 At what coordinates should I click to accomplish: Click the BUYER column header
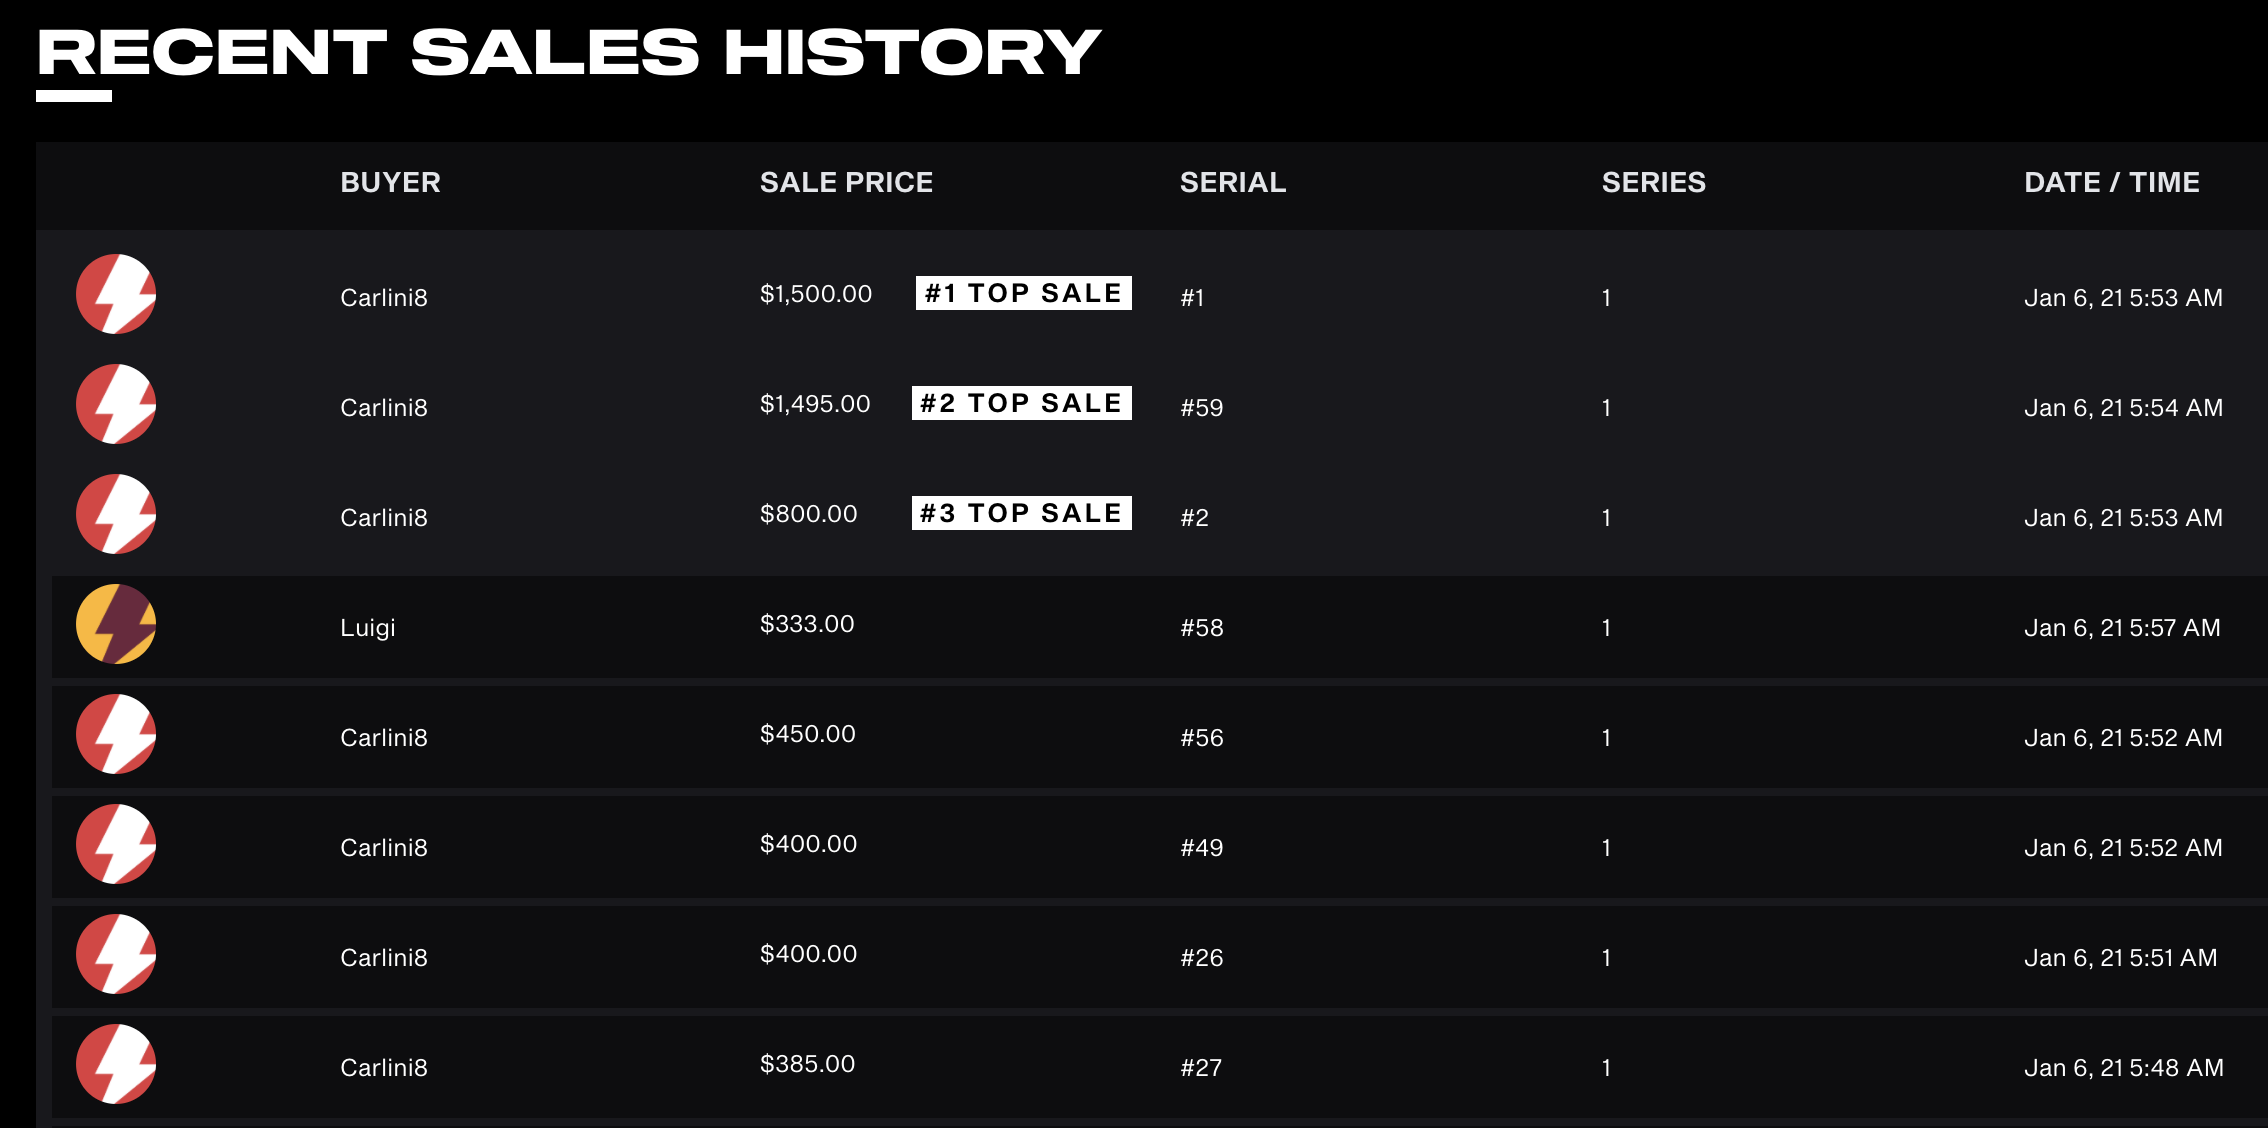pyautogui.click(x=390, y=182)
